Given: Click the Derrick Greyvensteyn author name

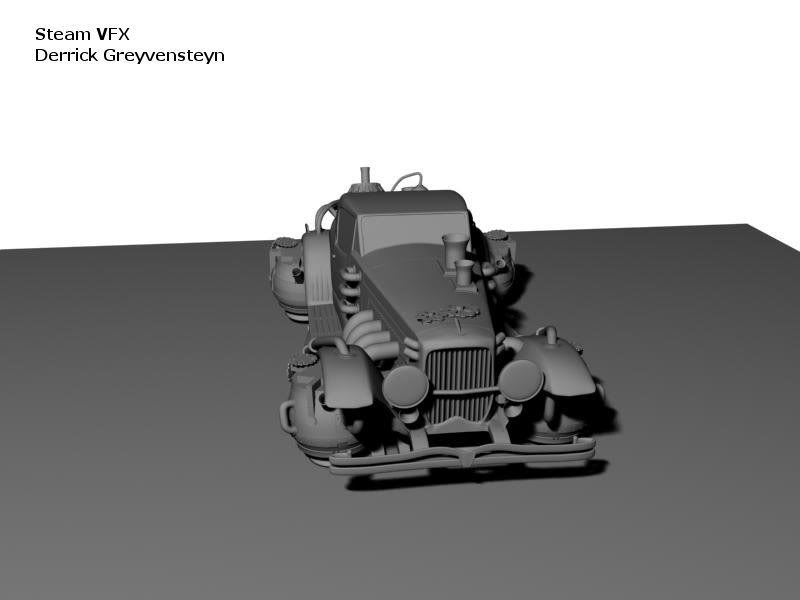Looking at the screenshot, I should click(129, 55).
